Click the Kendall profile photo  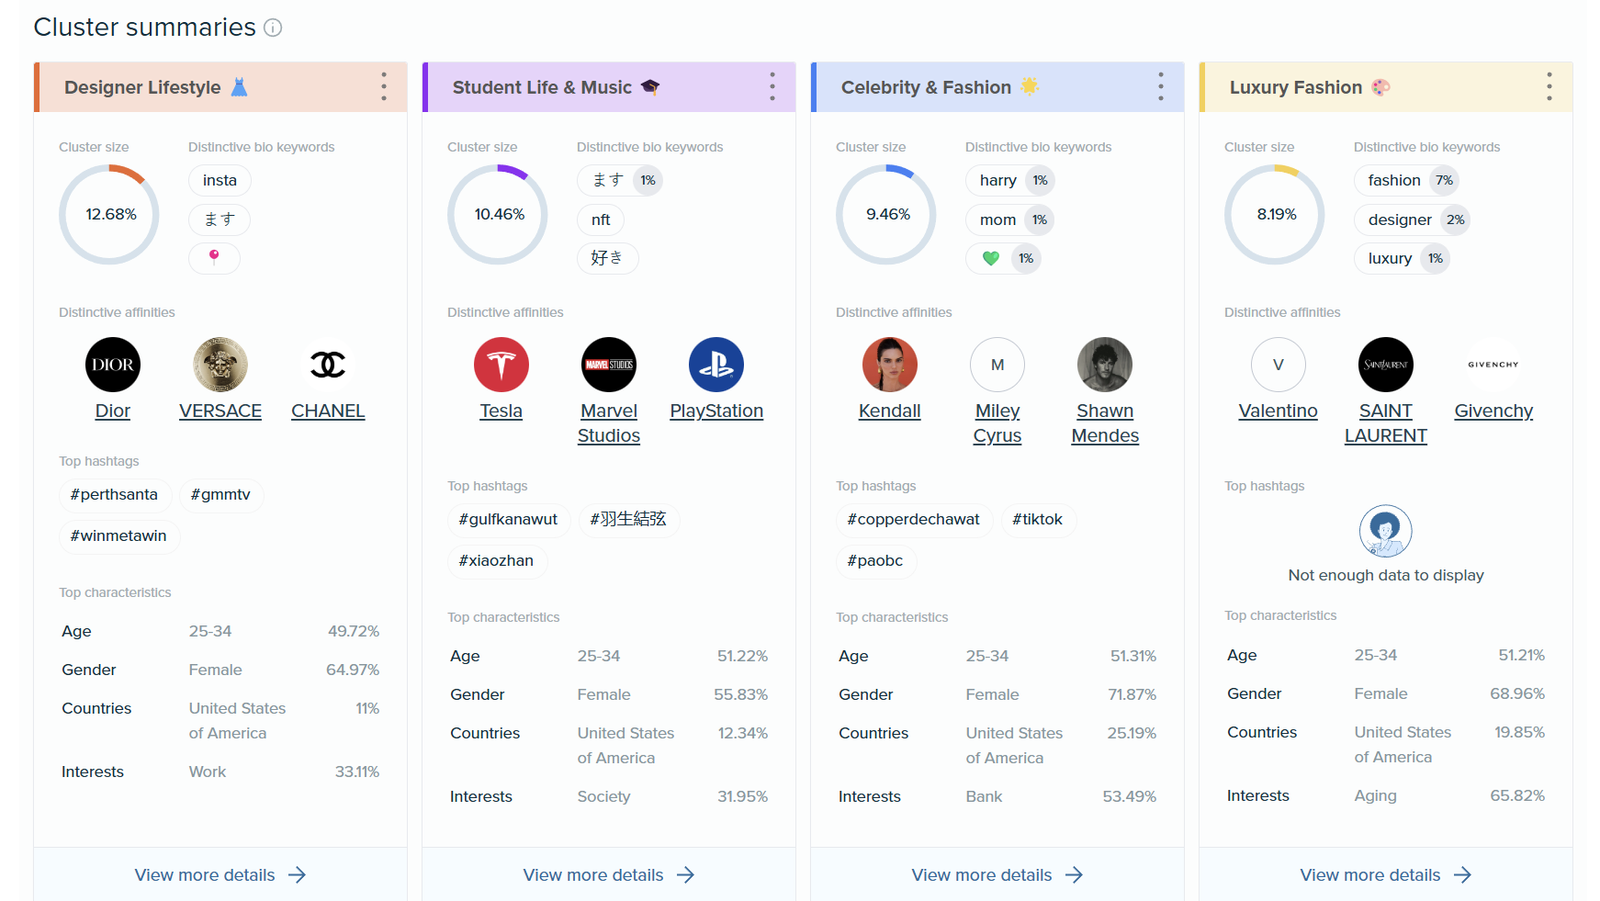click(889, 365)
